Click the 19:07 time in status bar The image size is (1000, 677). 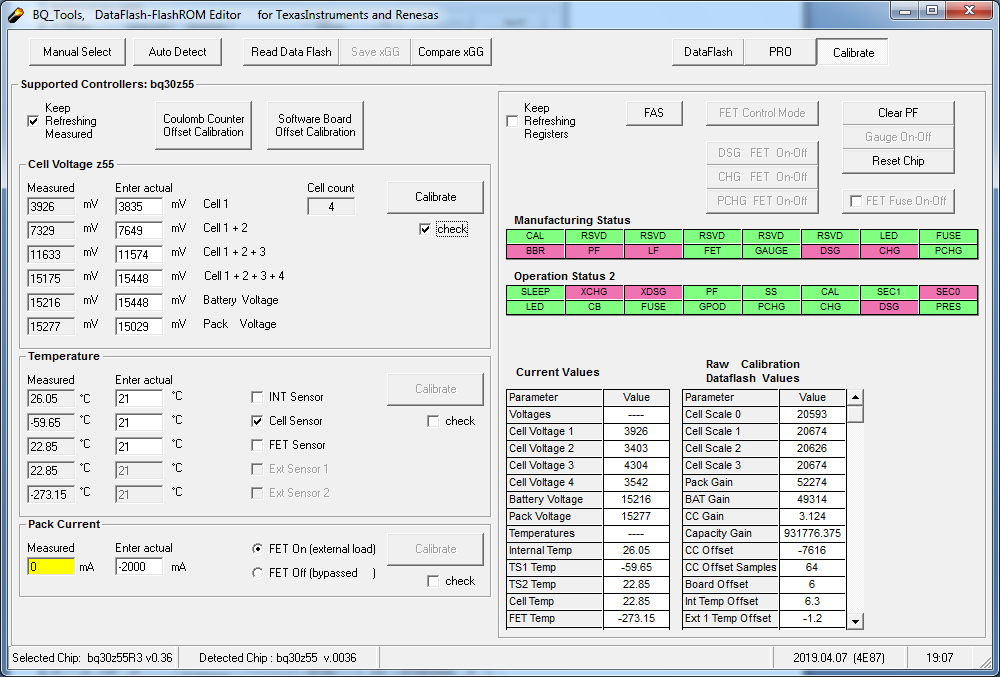click(x=939, y=658)
